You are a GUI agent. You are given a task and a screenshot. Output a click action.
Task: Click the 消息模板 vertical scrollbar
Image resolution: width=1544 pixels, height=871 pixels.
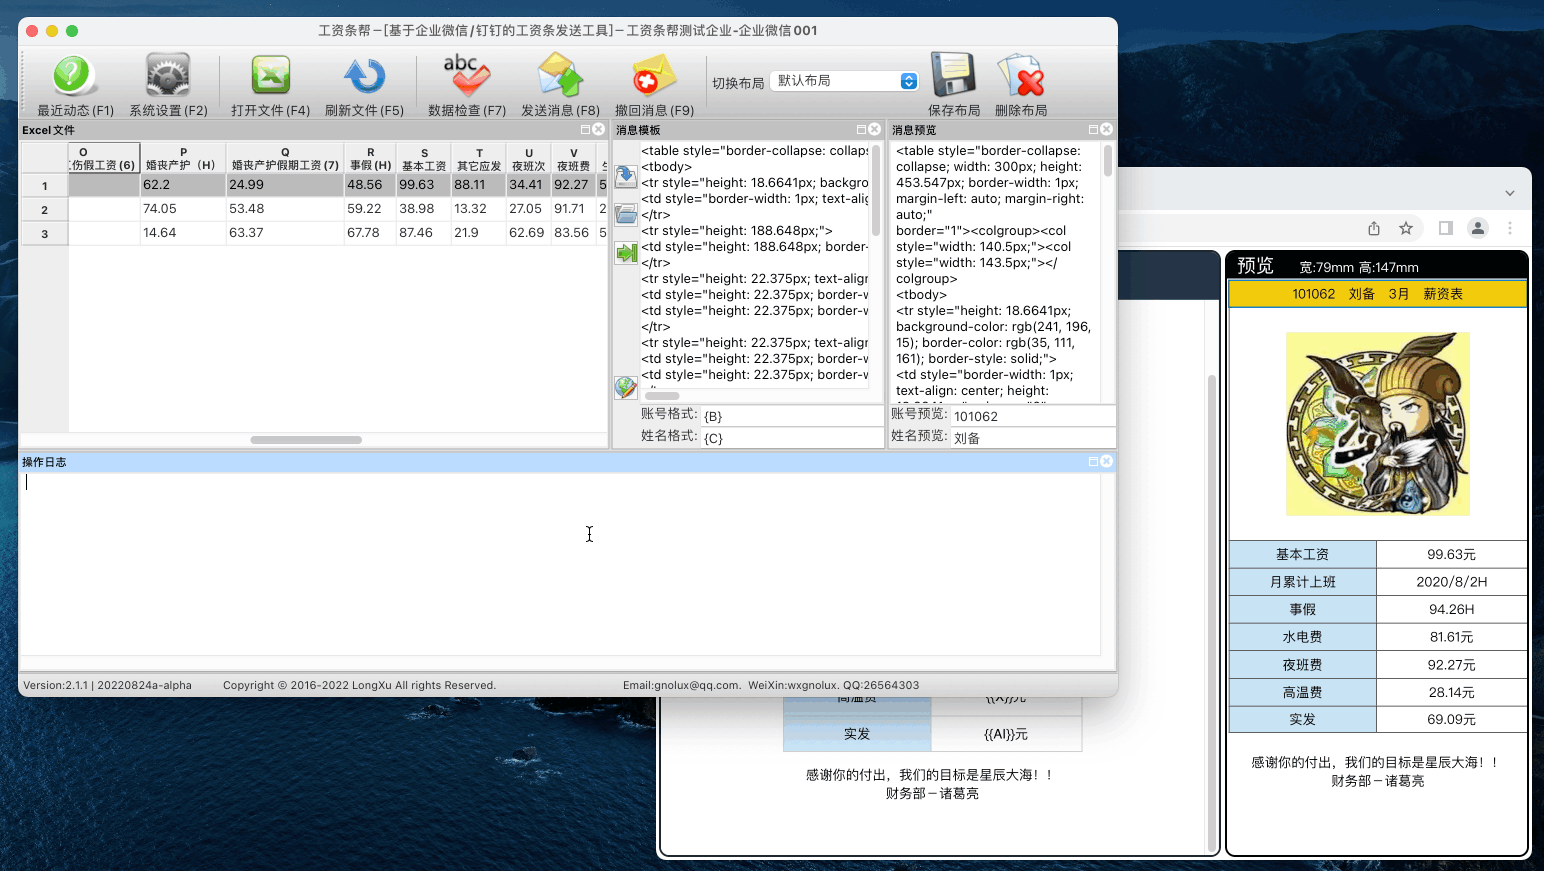click(x=876, y=190)
